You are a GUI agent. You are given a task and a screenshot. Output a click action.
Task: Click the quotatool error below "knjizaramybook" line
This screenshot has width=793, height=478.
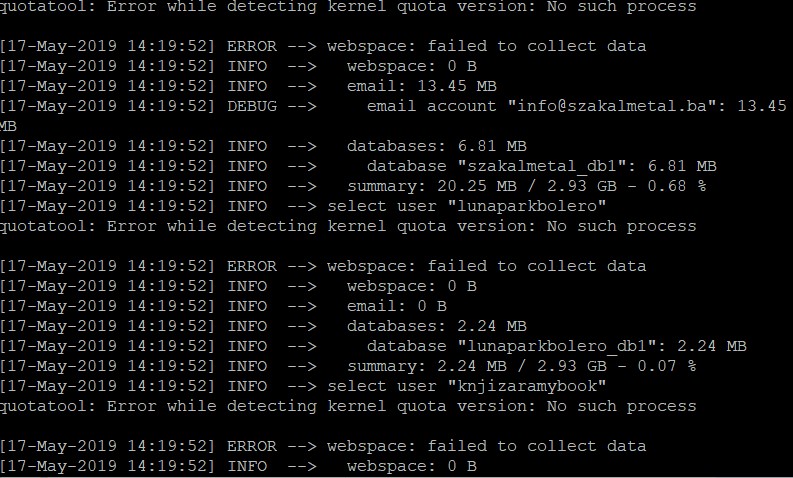coord(347,406)
